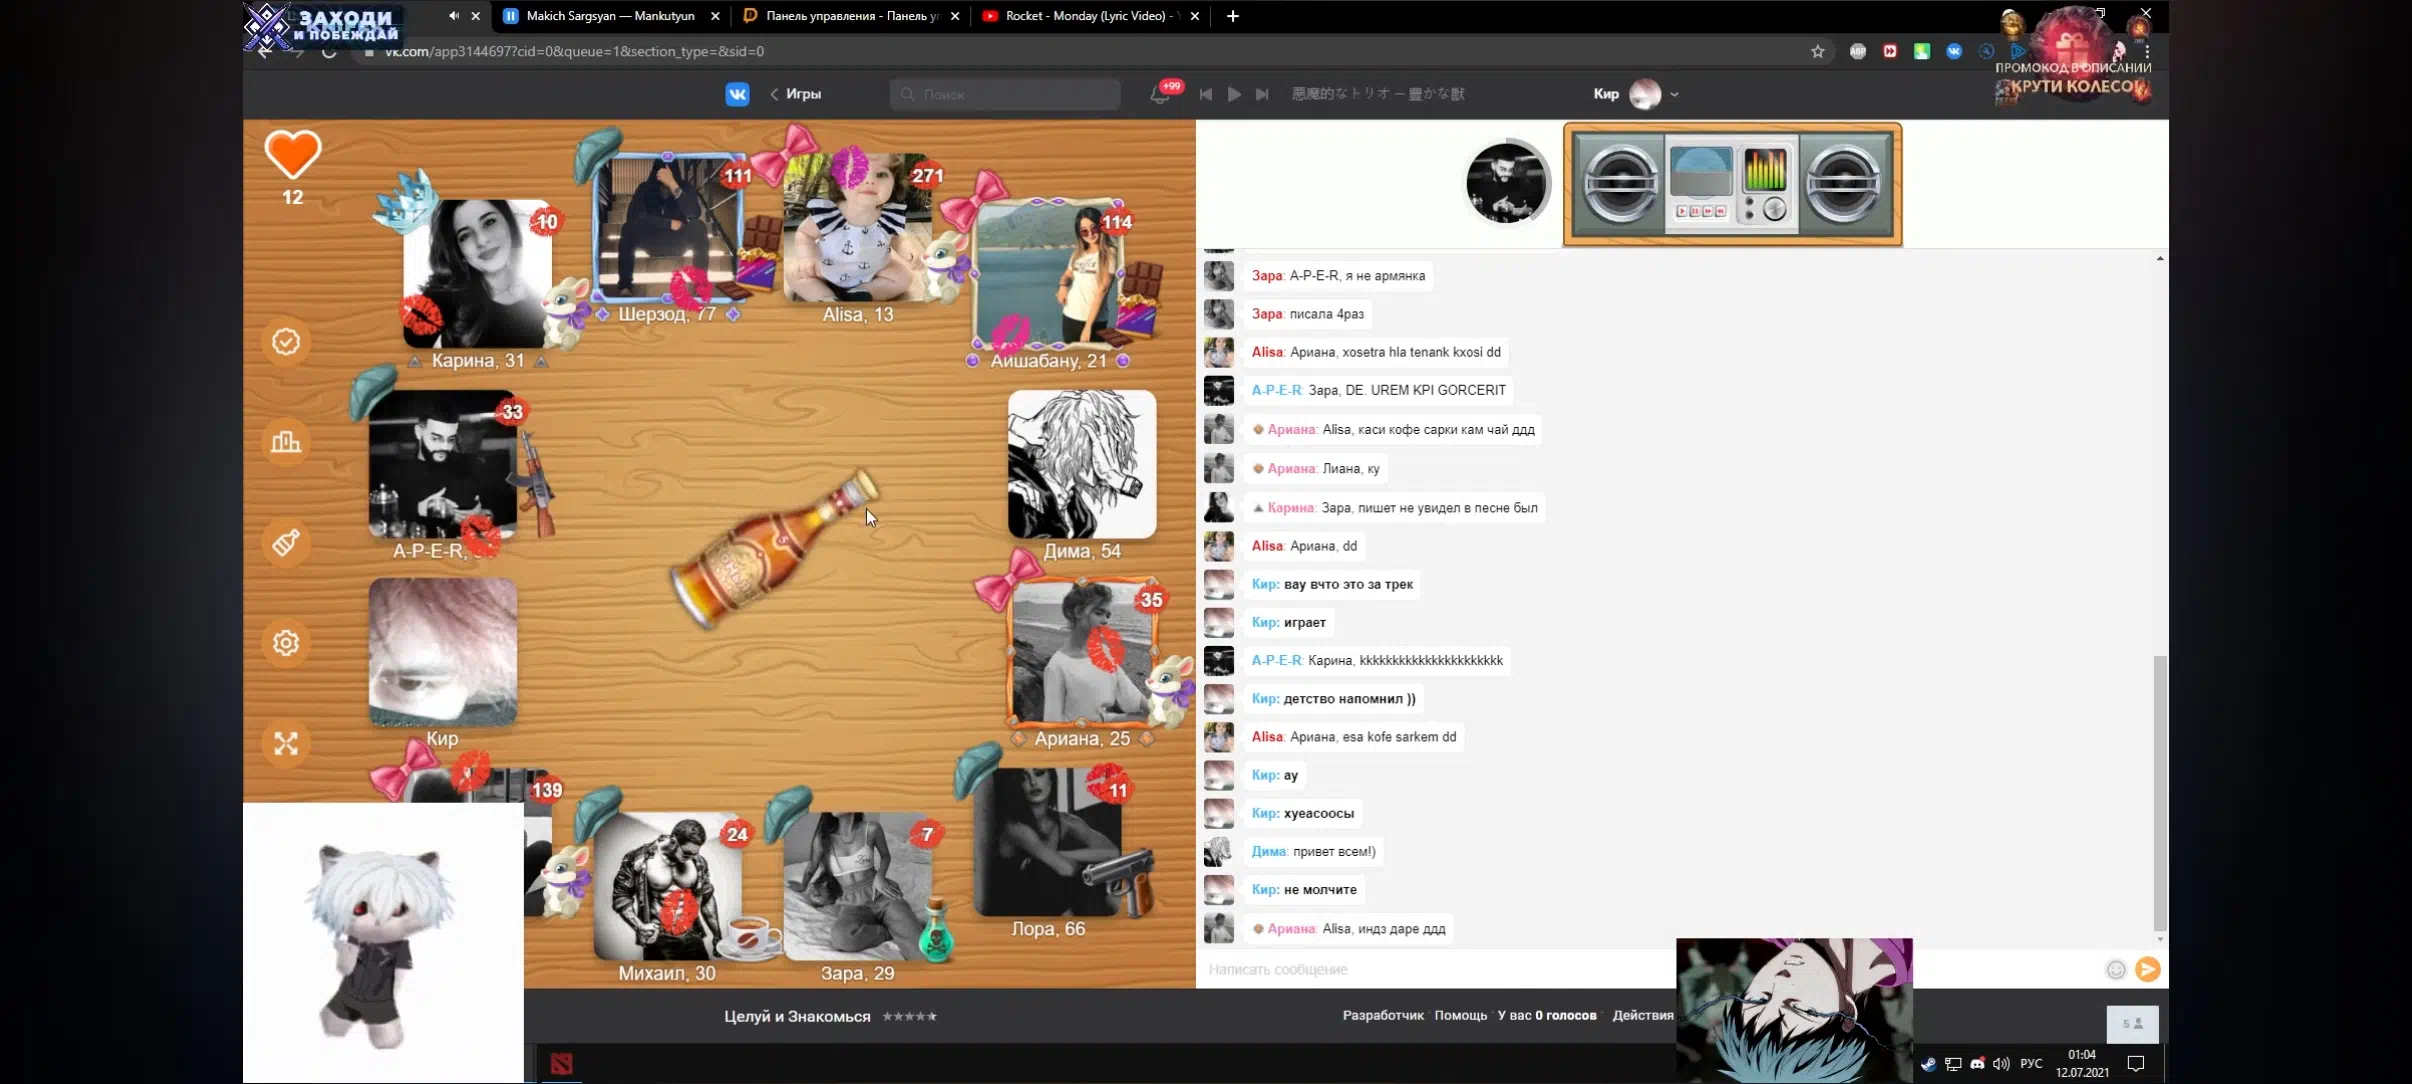Select player Alisa, 13 avatar
This screenshot has height=1084, width=2412.
[x=857, y=228]
